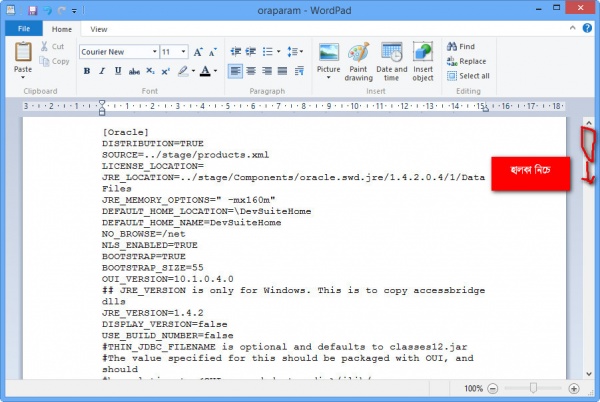Click the text "JRE_VERSION=1.4.2"

point(153,313)
